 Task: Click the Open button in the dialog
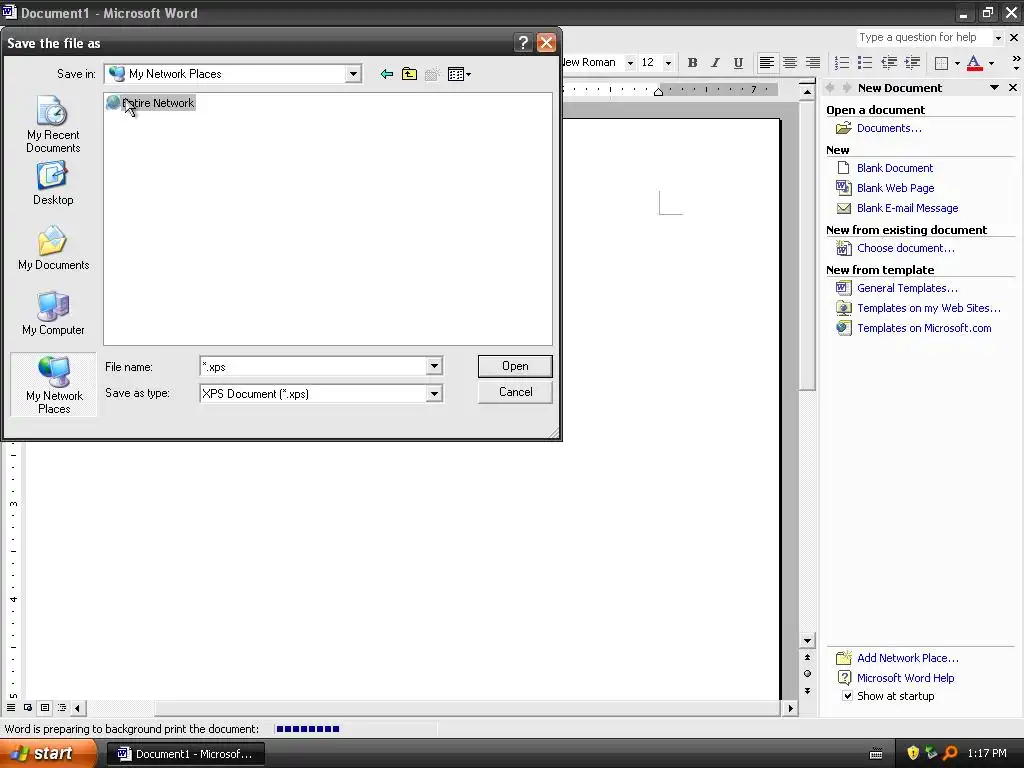click(515, 366)
